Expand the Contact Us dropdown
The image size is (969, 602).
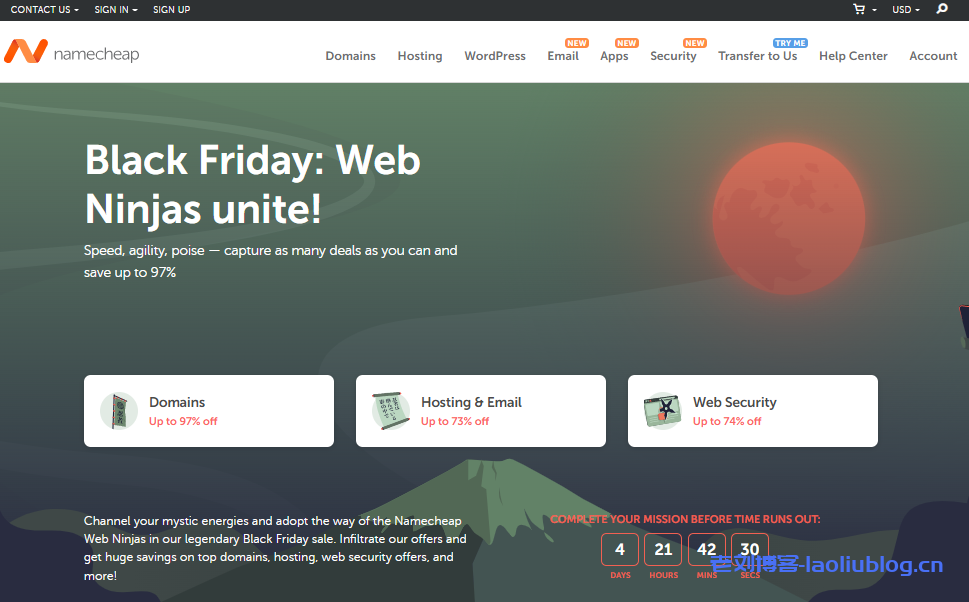pyautogui.click(x=44, y=10)
